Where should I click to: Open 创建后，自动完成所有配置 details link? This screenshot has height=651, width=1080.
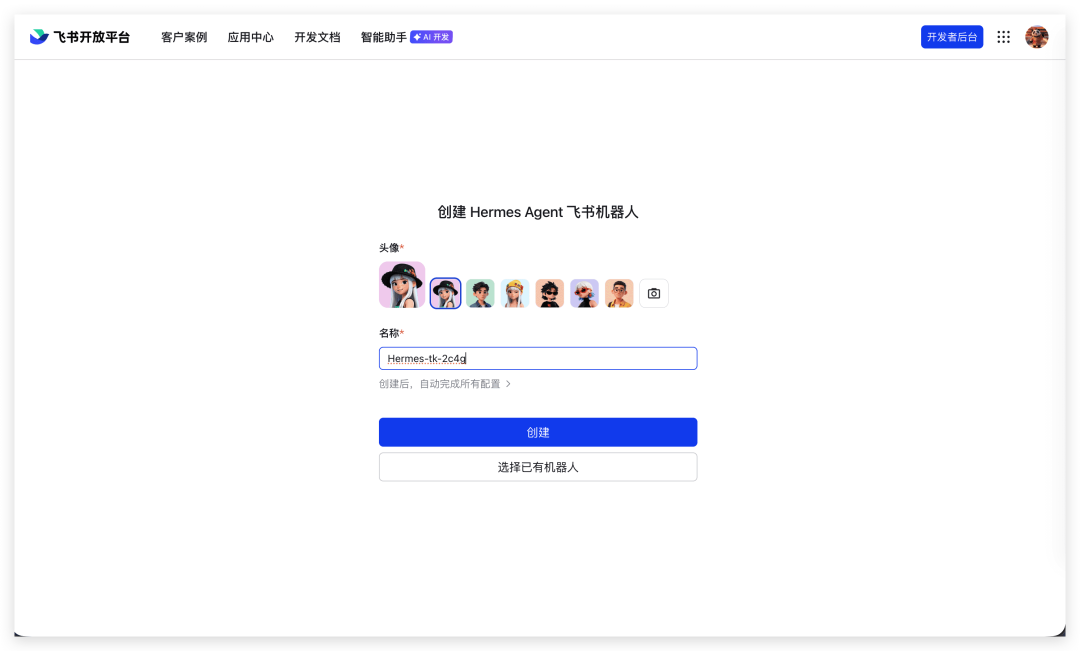pos(444,384)
